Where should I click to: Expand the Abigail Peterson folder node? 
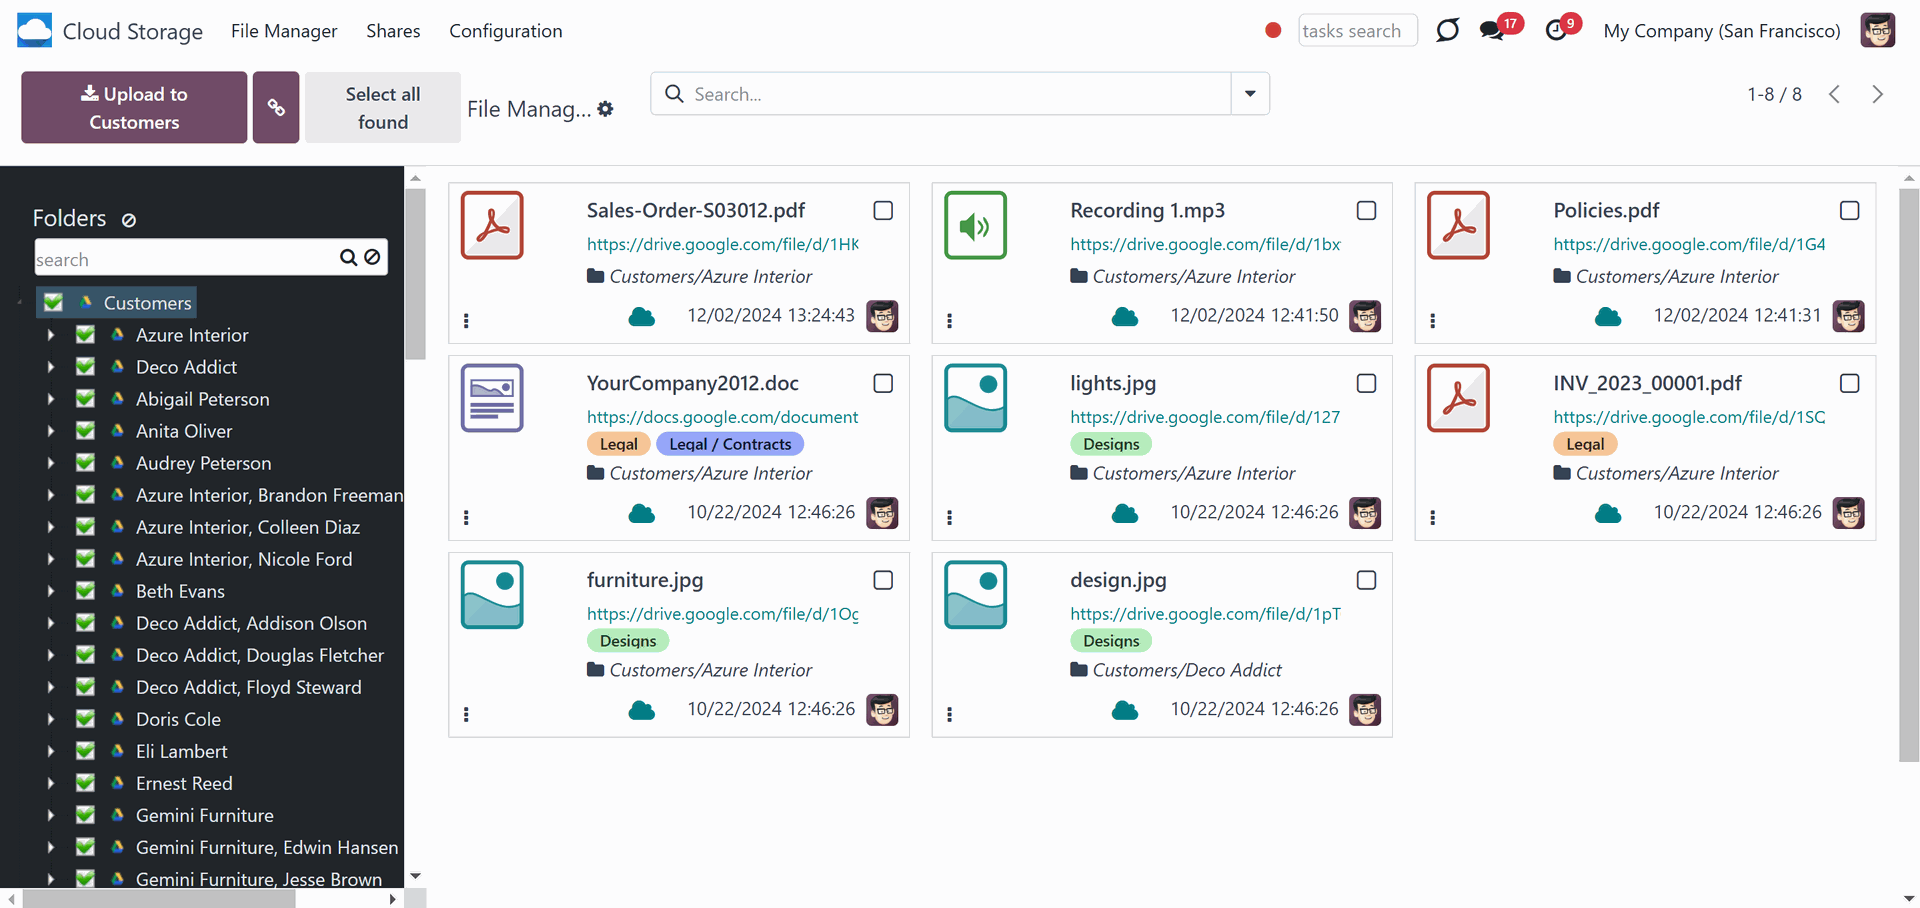[51, 399]
